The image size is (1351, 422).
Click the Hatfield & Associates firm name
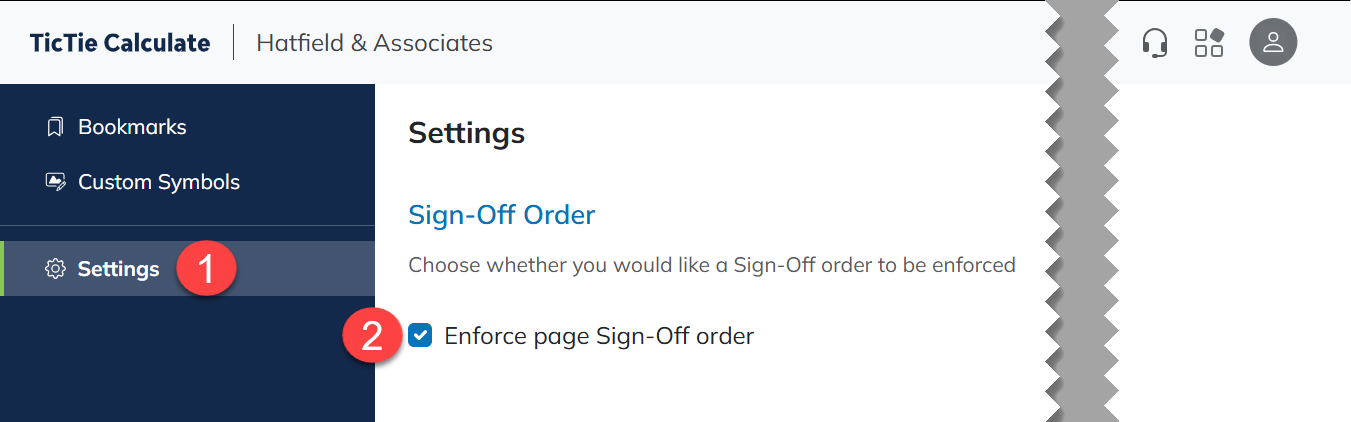(374, 43)
